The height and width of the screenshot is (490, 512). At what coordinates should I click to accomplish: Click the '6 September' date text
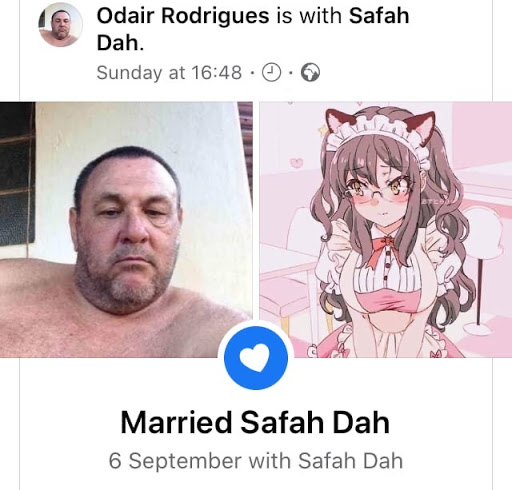(x=175, y=461)
